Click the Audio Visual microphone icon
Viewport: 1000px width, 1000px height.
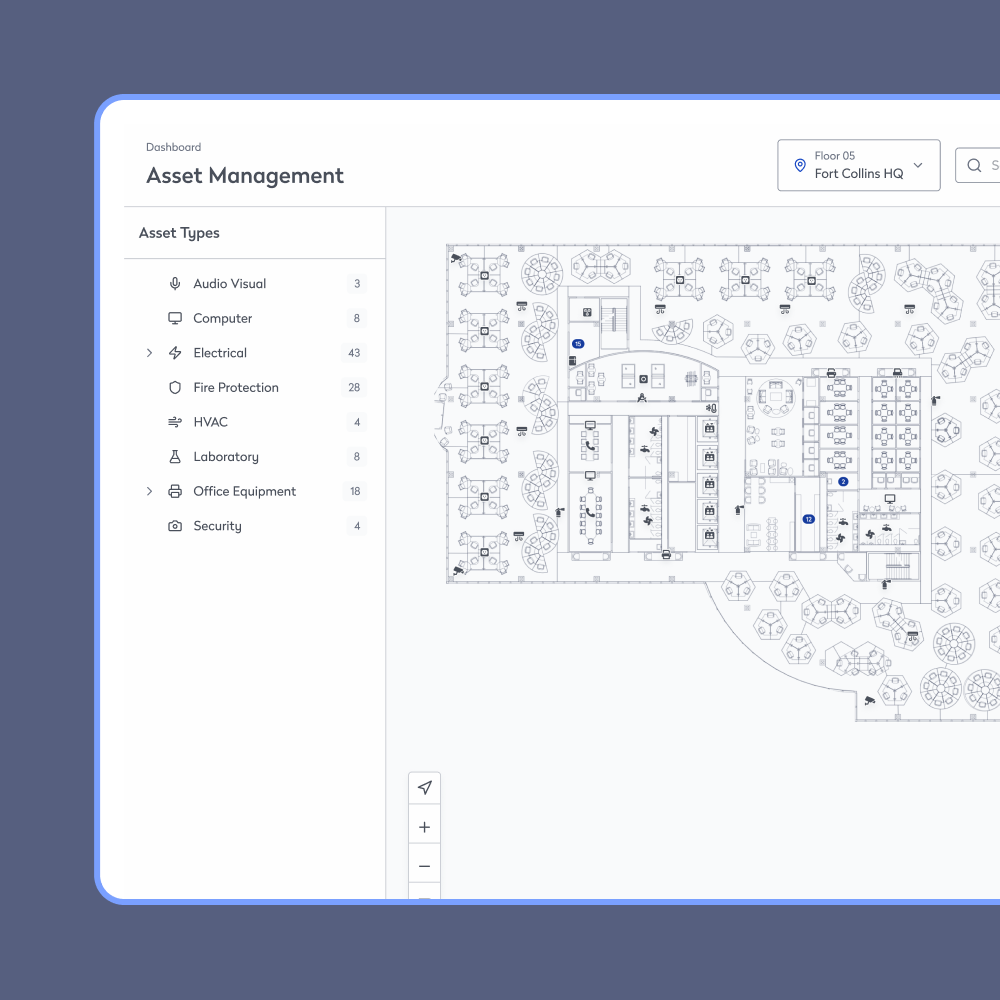[175, 284]
